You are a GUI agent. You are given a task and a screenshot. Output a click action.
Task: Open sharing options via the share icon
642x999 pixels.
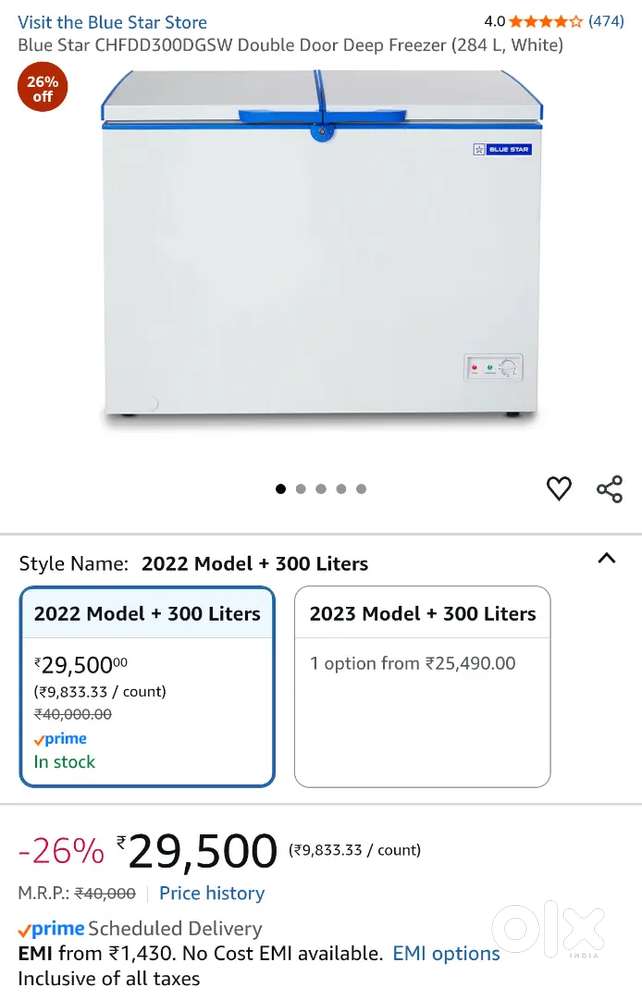coord(610,488)
